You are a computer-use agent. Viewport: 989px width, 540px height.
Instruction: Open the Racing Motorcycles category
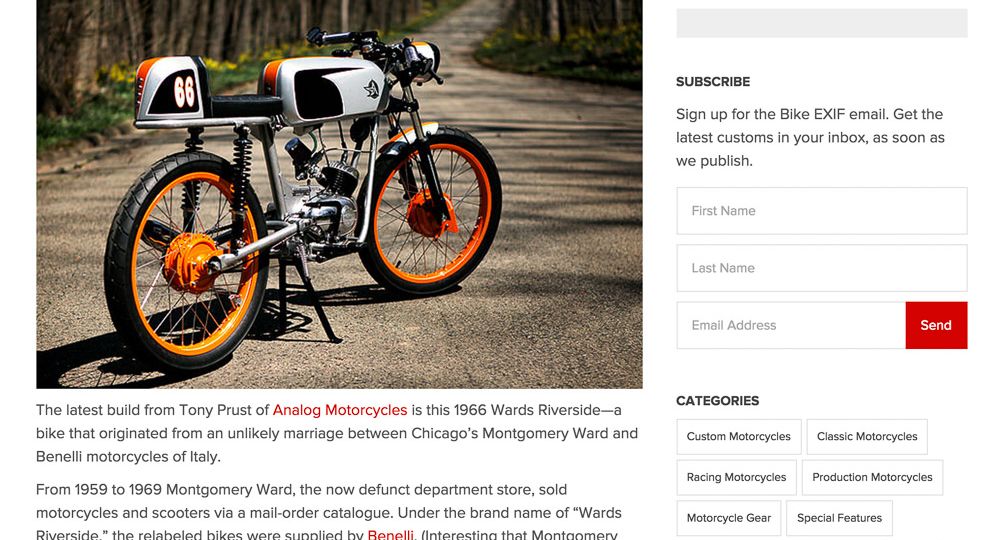(736, 478)
